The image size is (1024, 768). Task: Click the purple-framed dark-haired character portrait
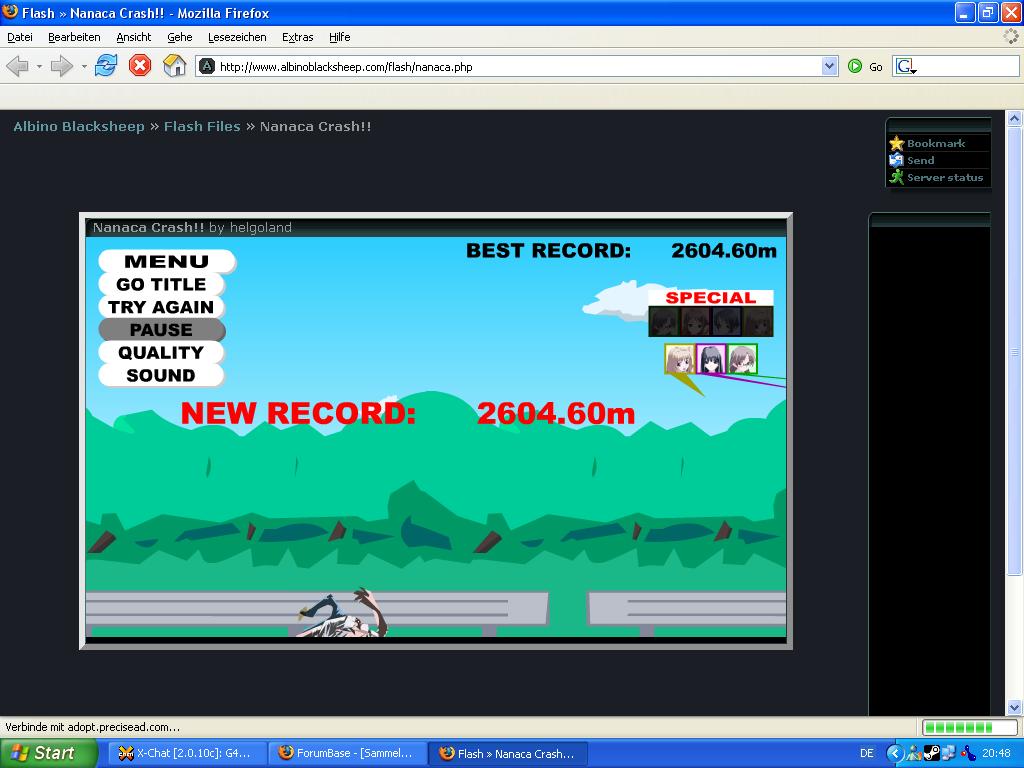click(711, 359)
